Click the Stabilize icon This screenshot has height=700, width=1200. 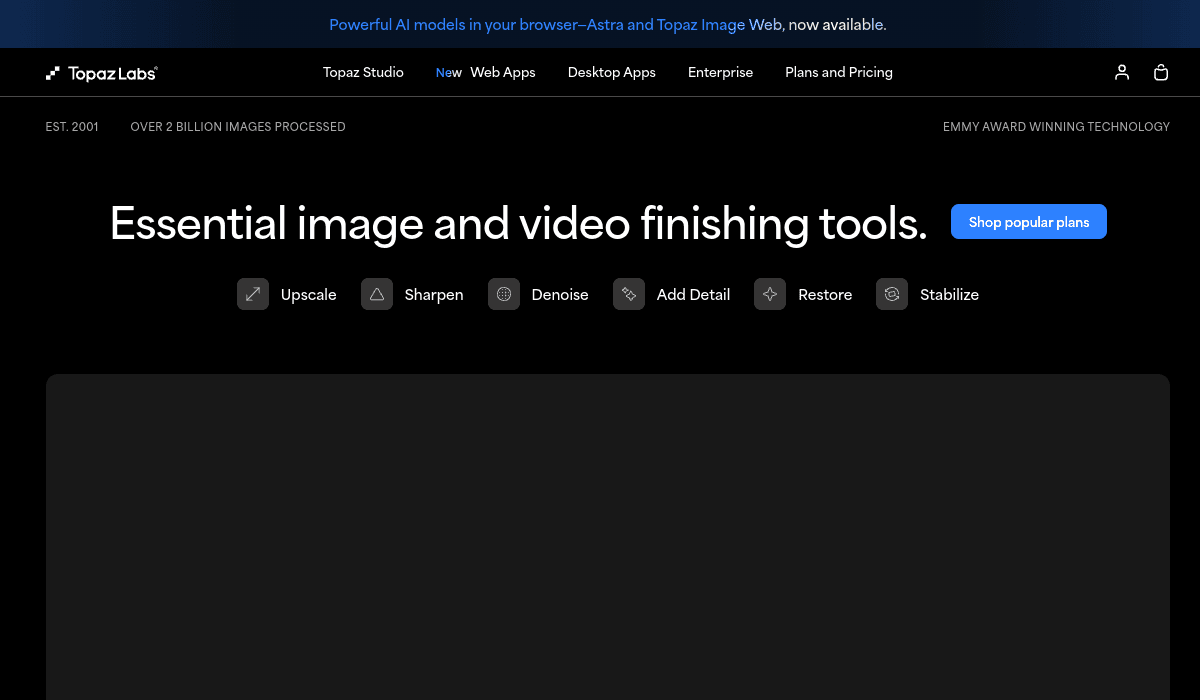892,294
